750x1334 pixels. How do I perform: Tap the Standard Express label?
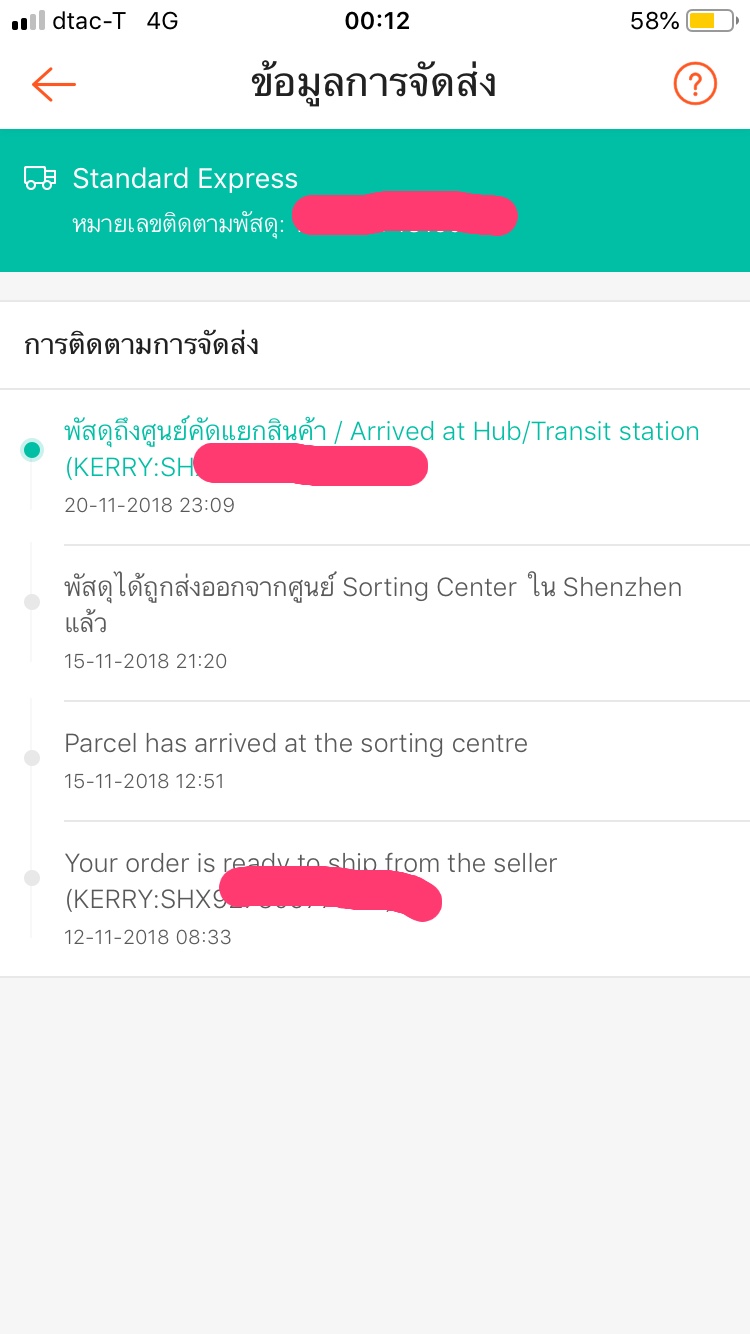click(x=185, y=178)
